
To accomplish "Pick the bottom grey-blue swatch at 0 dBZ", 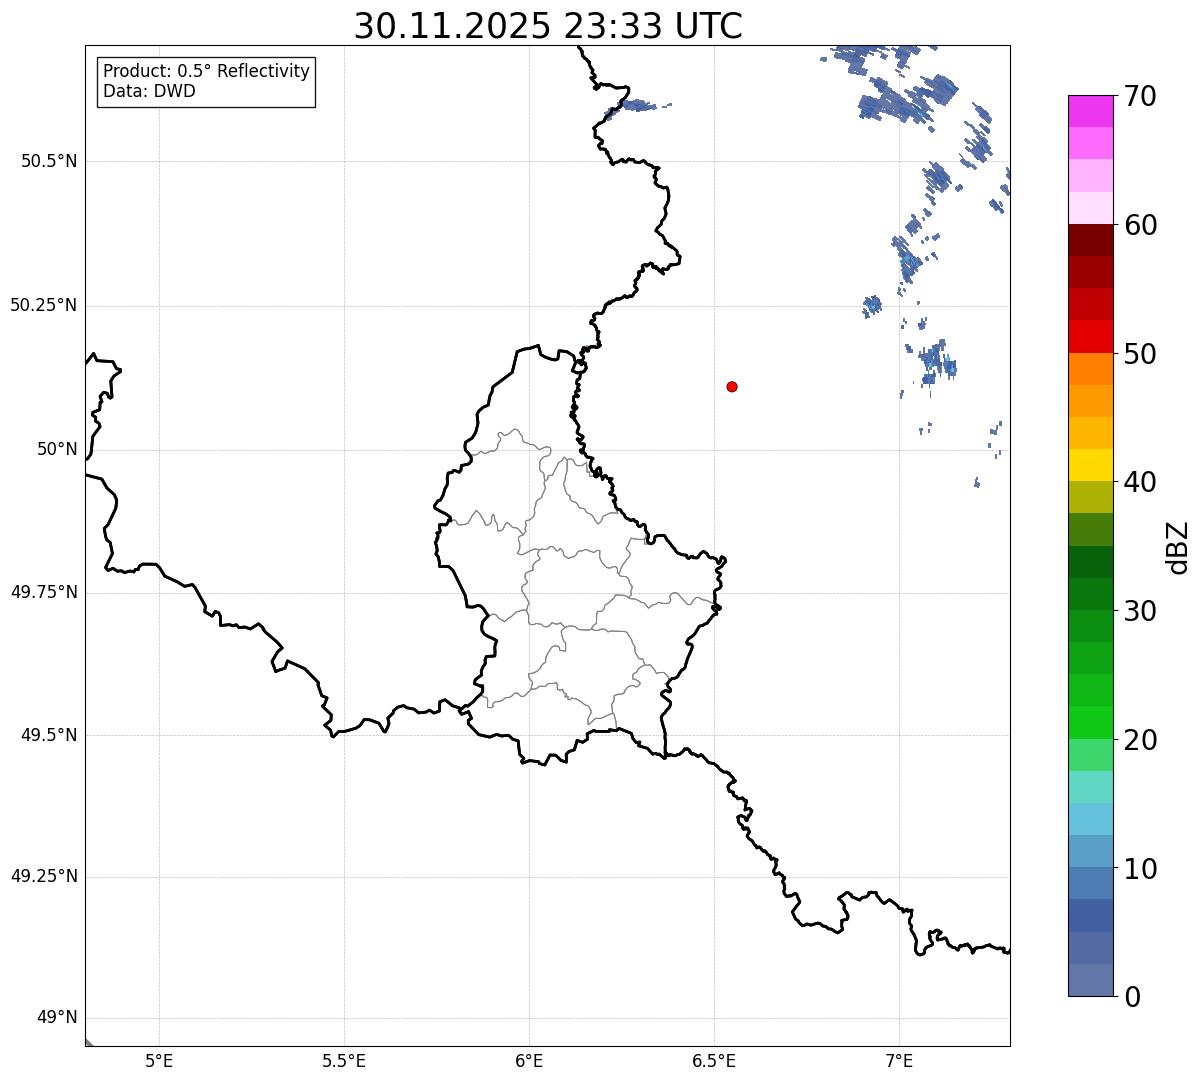I will [x=1090, y=980].
